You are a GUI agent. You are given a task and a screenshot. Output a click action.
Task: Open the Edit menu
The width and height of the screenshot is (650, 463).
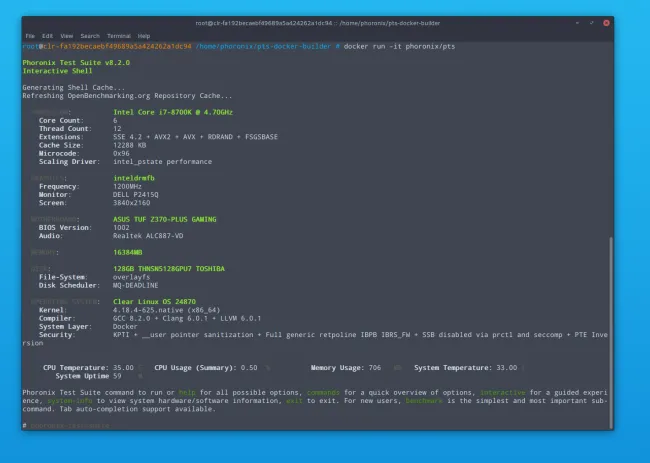47,36
